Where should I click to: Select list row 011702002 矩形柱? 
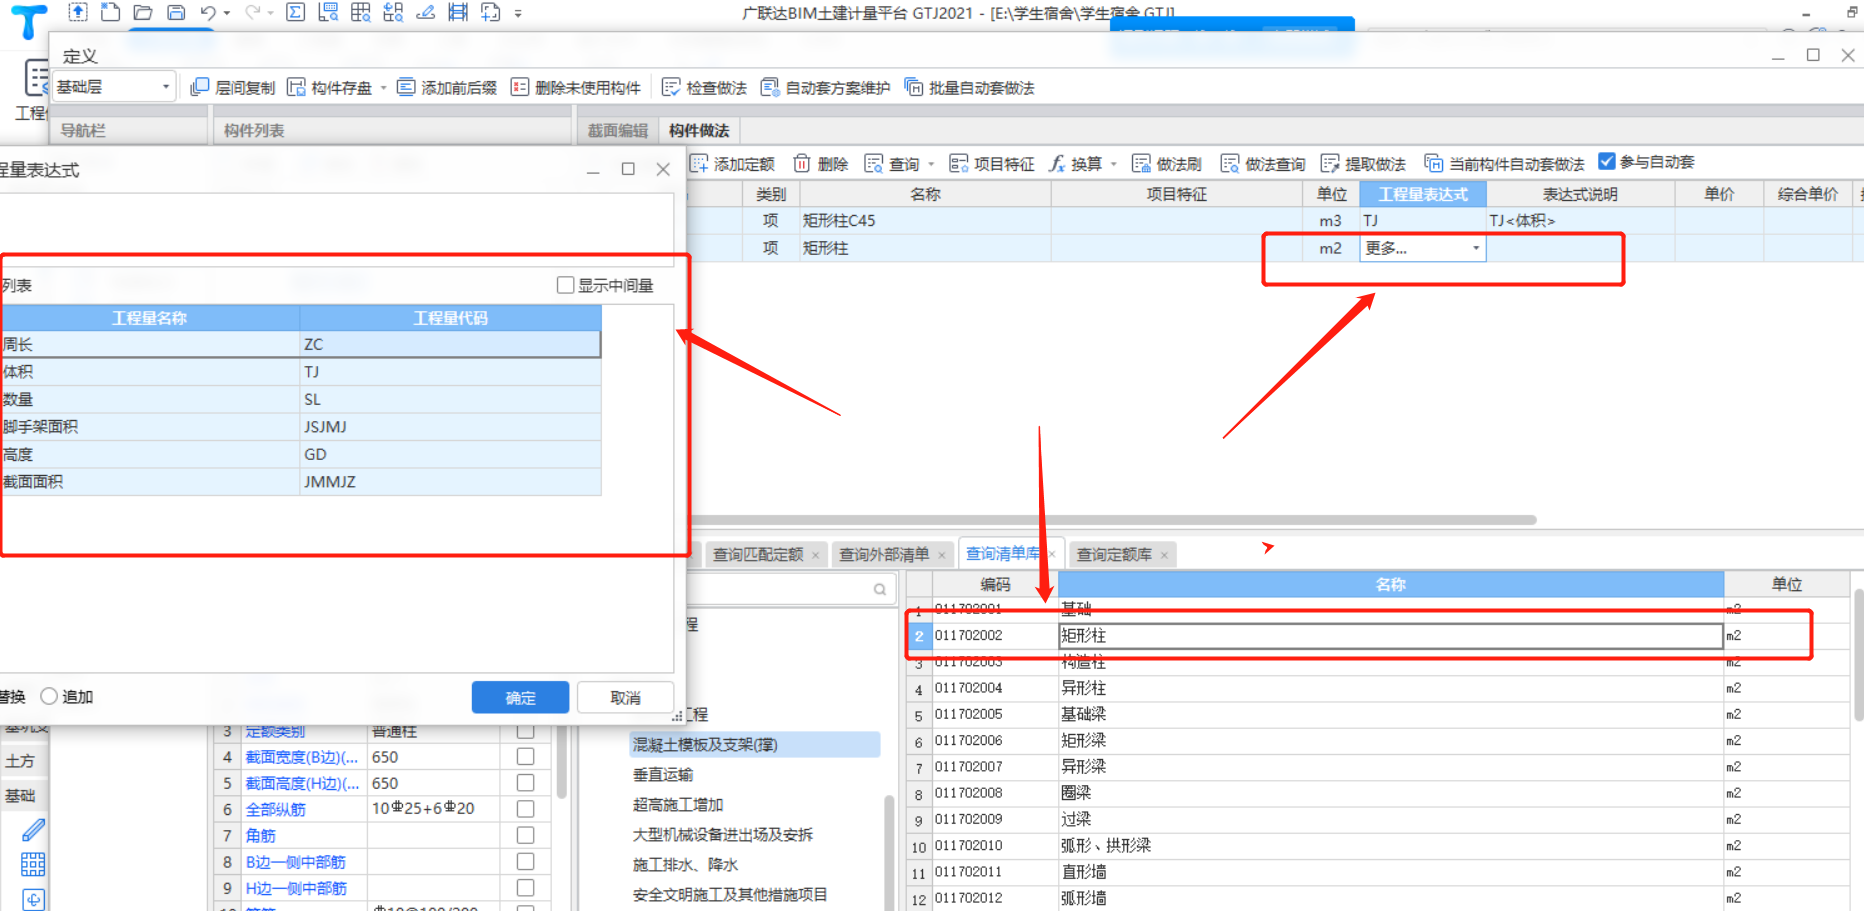(1377, 635)
